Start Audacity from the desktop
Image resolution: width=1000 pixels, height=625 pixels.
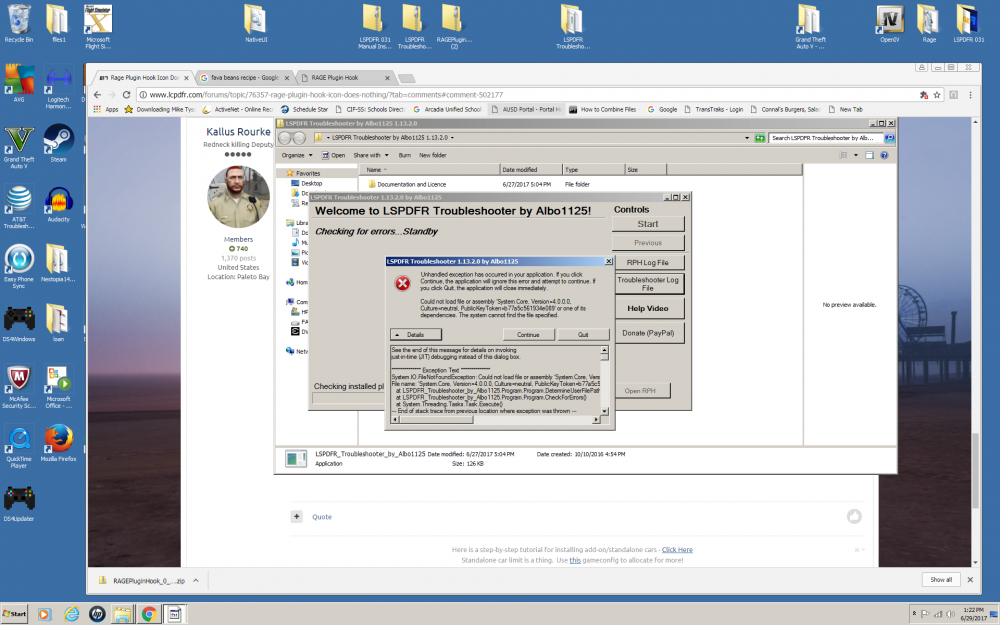[57, 200]
